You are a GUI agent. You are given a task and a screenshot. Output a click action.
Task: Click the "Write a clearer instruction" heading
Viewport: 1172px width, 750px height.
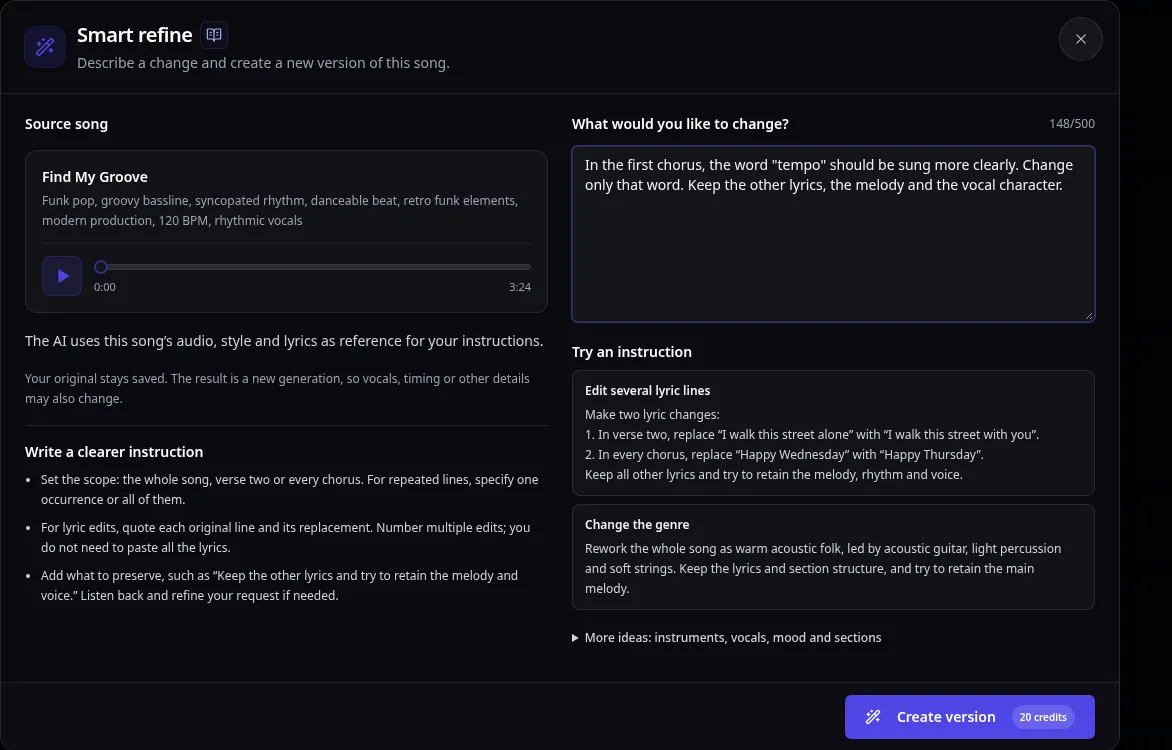point(114,452)
